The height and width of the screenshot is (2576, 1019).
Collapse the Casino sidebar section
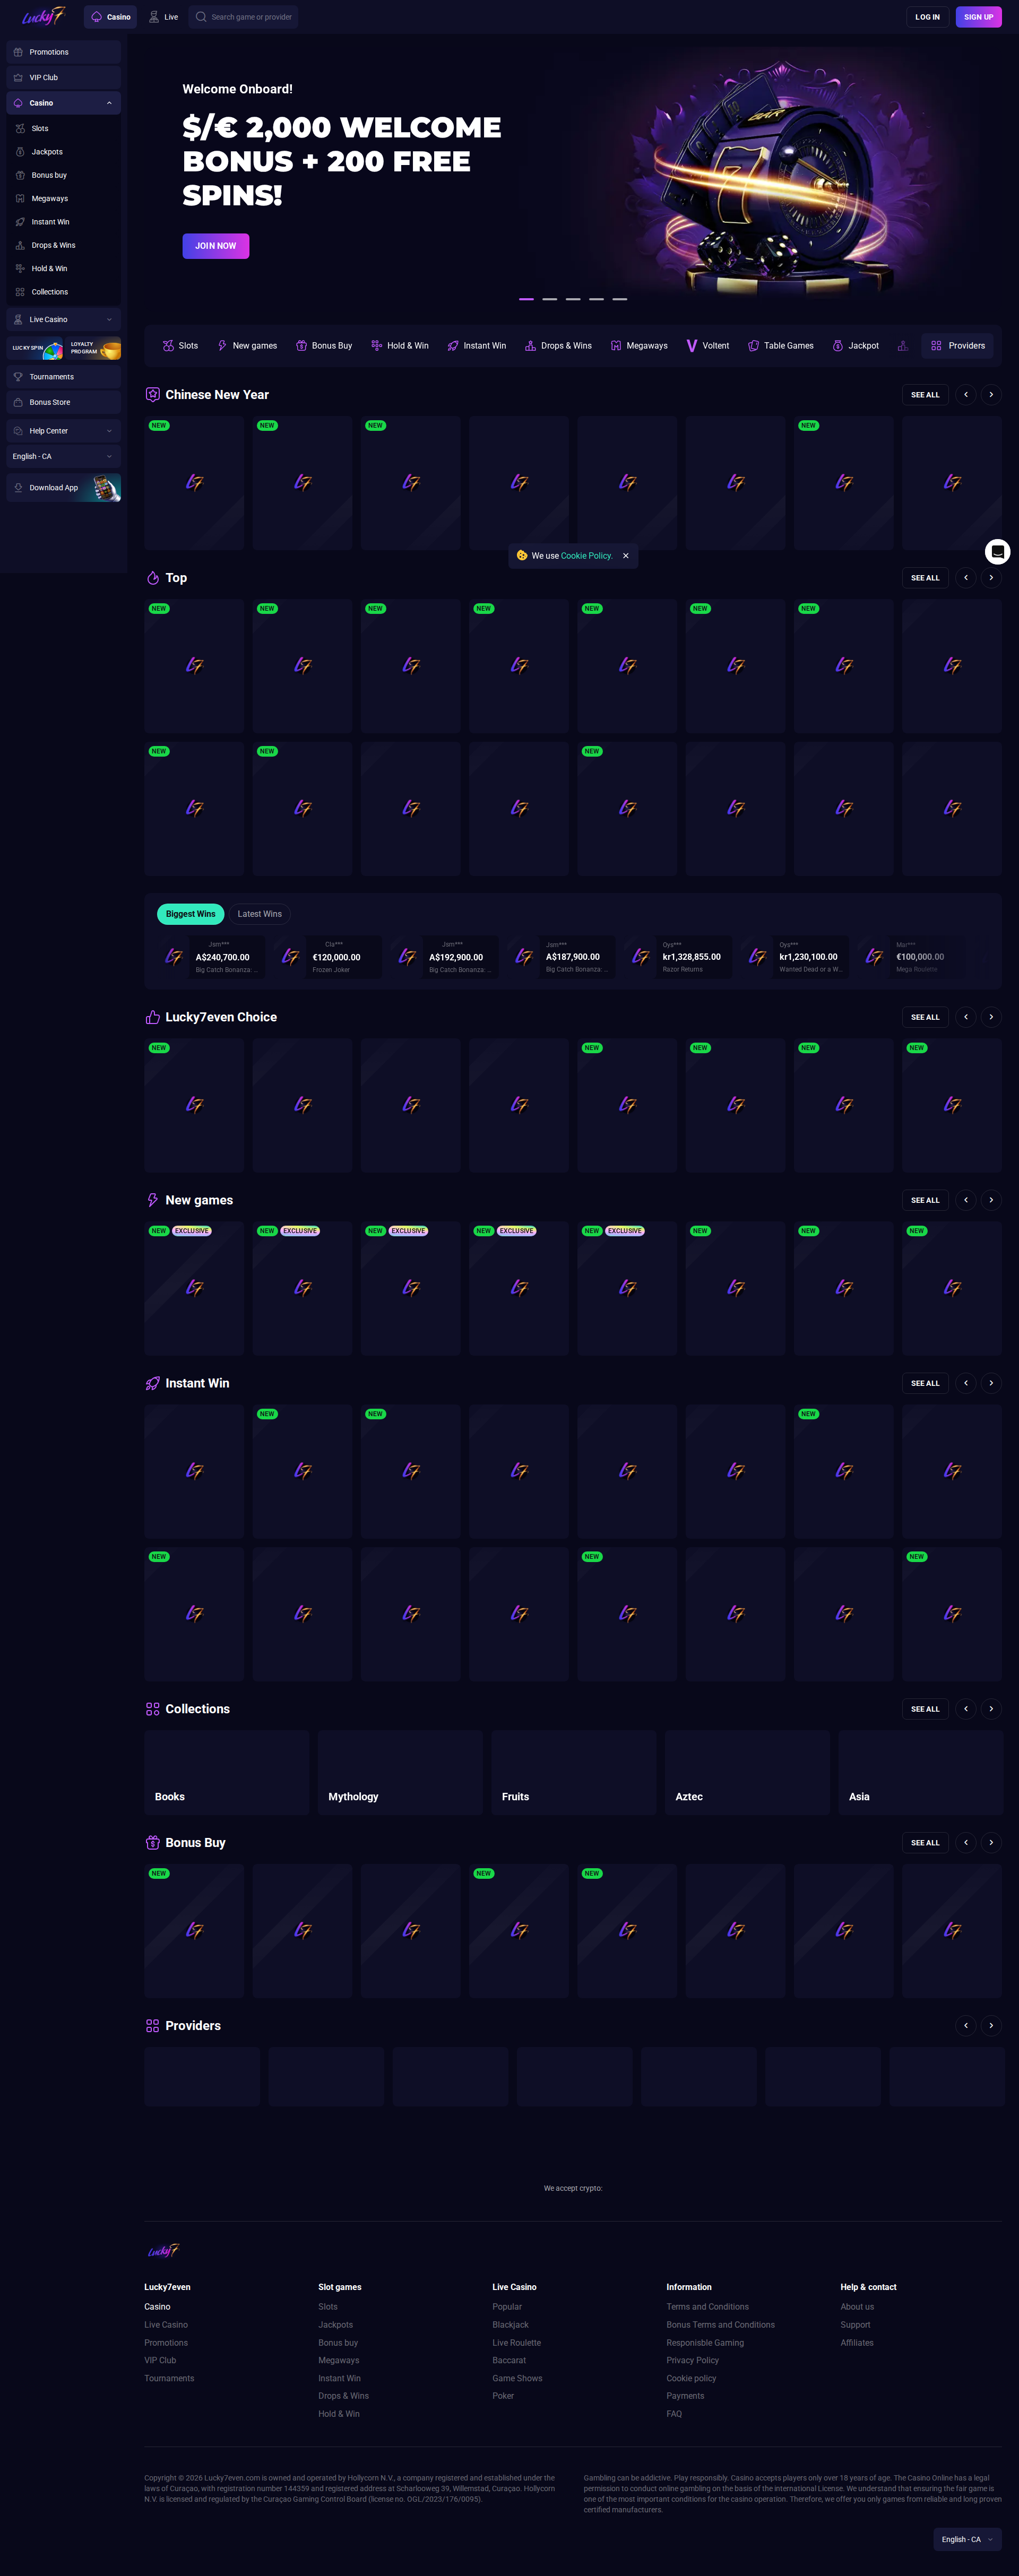point(109,103)
